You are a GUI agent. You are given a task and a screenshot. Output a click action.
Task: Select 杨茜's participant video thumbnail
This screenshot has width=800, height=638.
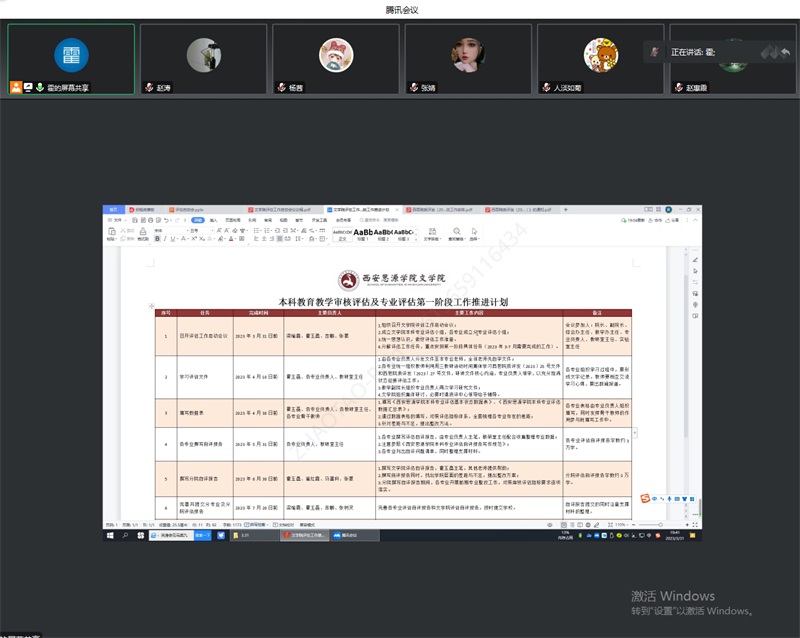(x=335, y=59)
